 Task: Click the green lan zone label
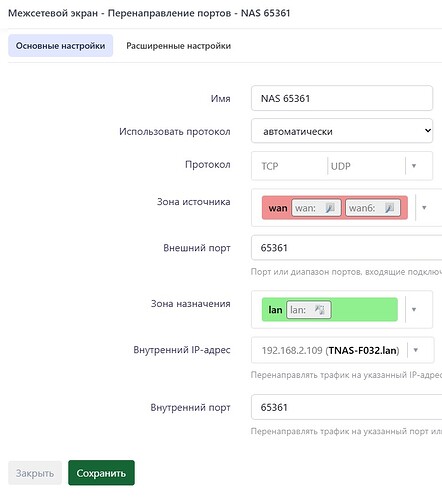click(275, 310)
